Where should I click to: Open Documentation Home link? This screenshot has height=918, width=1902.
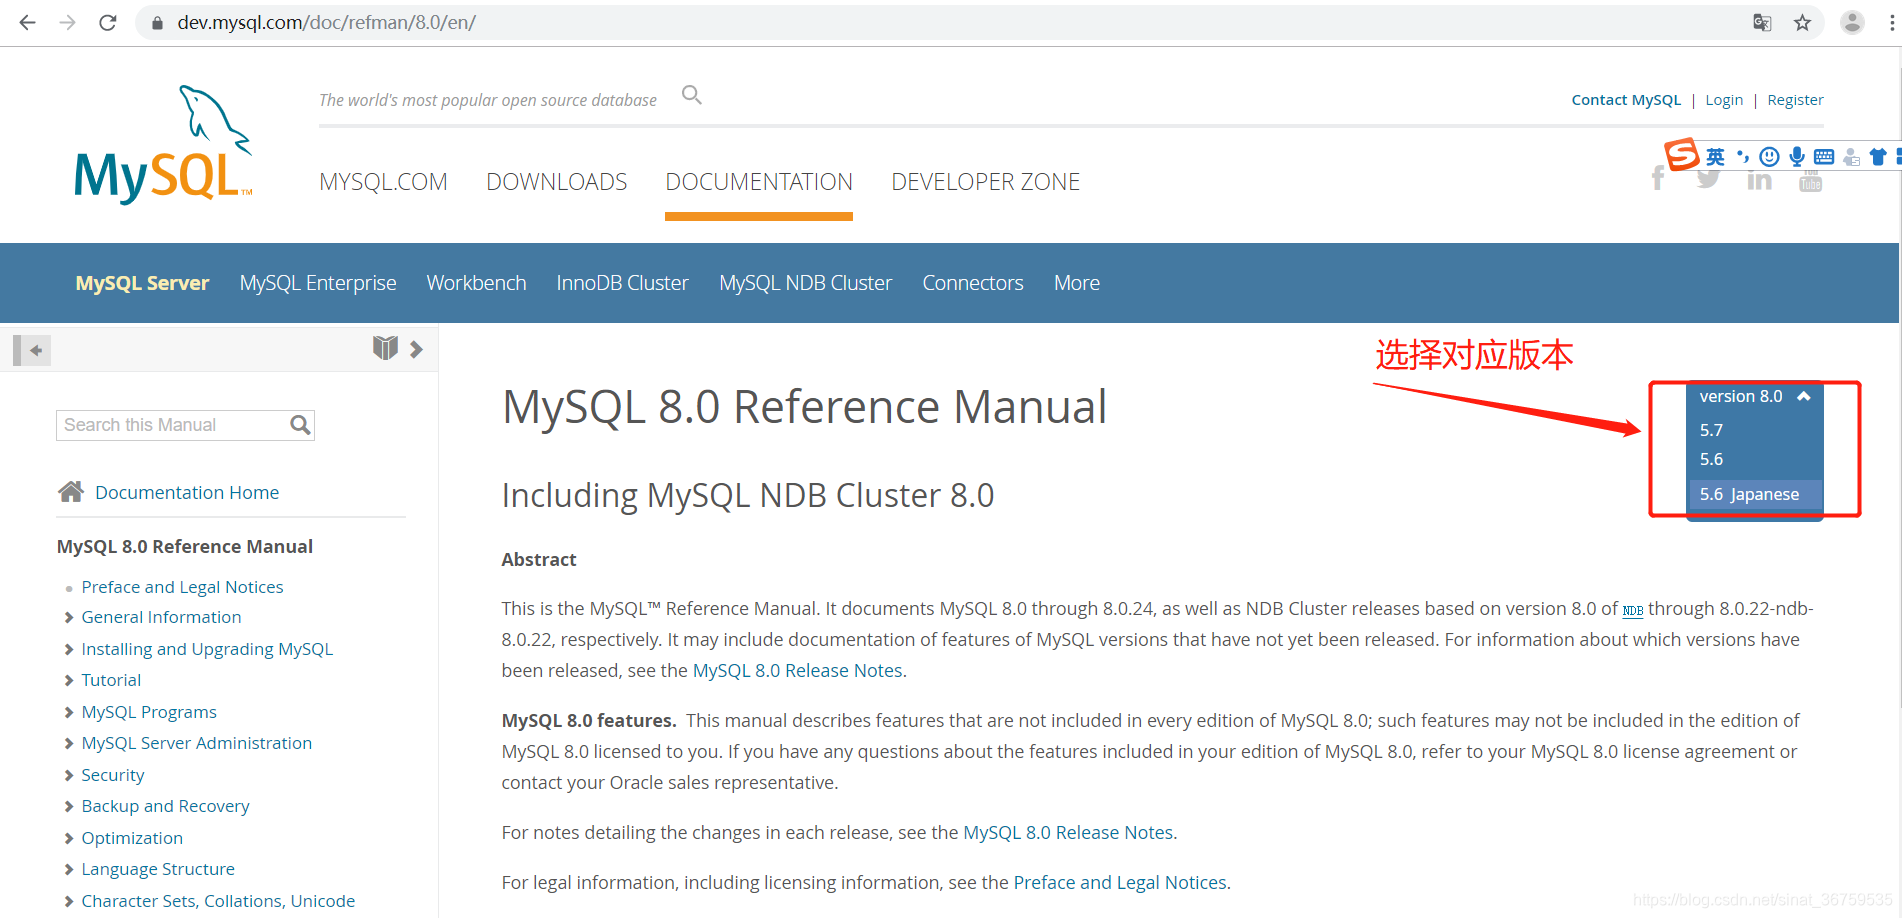[x=187, y=492]
